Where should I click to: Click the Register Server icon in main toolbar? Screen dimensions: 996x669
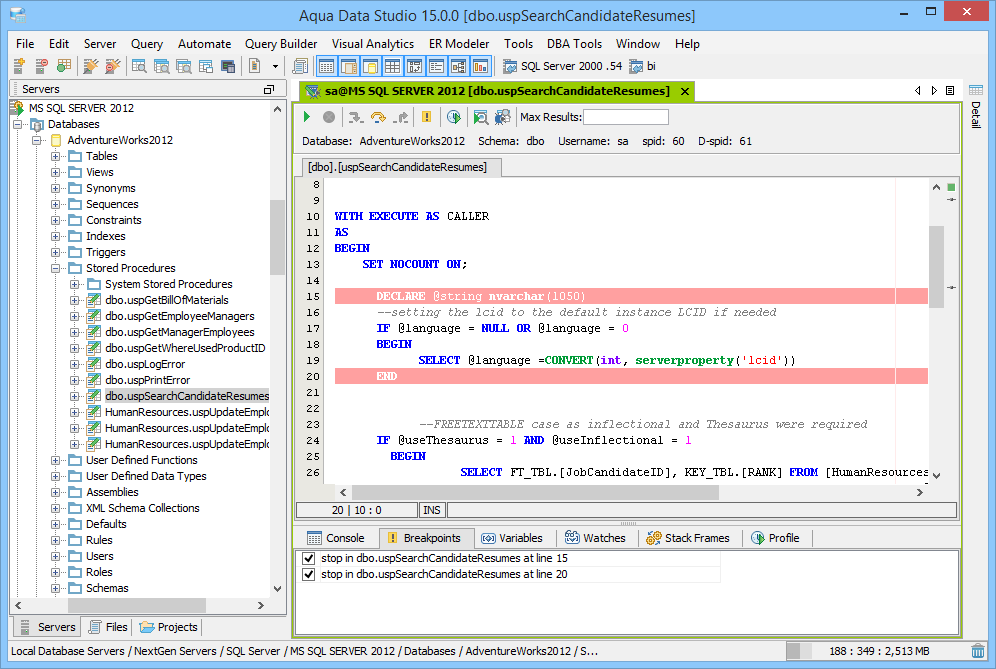coord(19,65)
